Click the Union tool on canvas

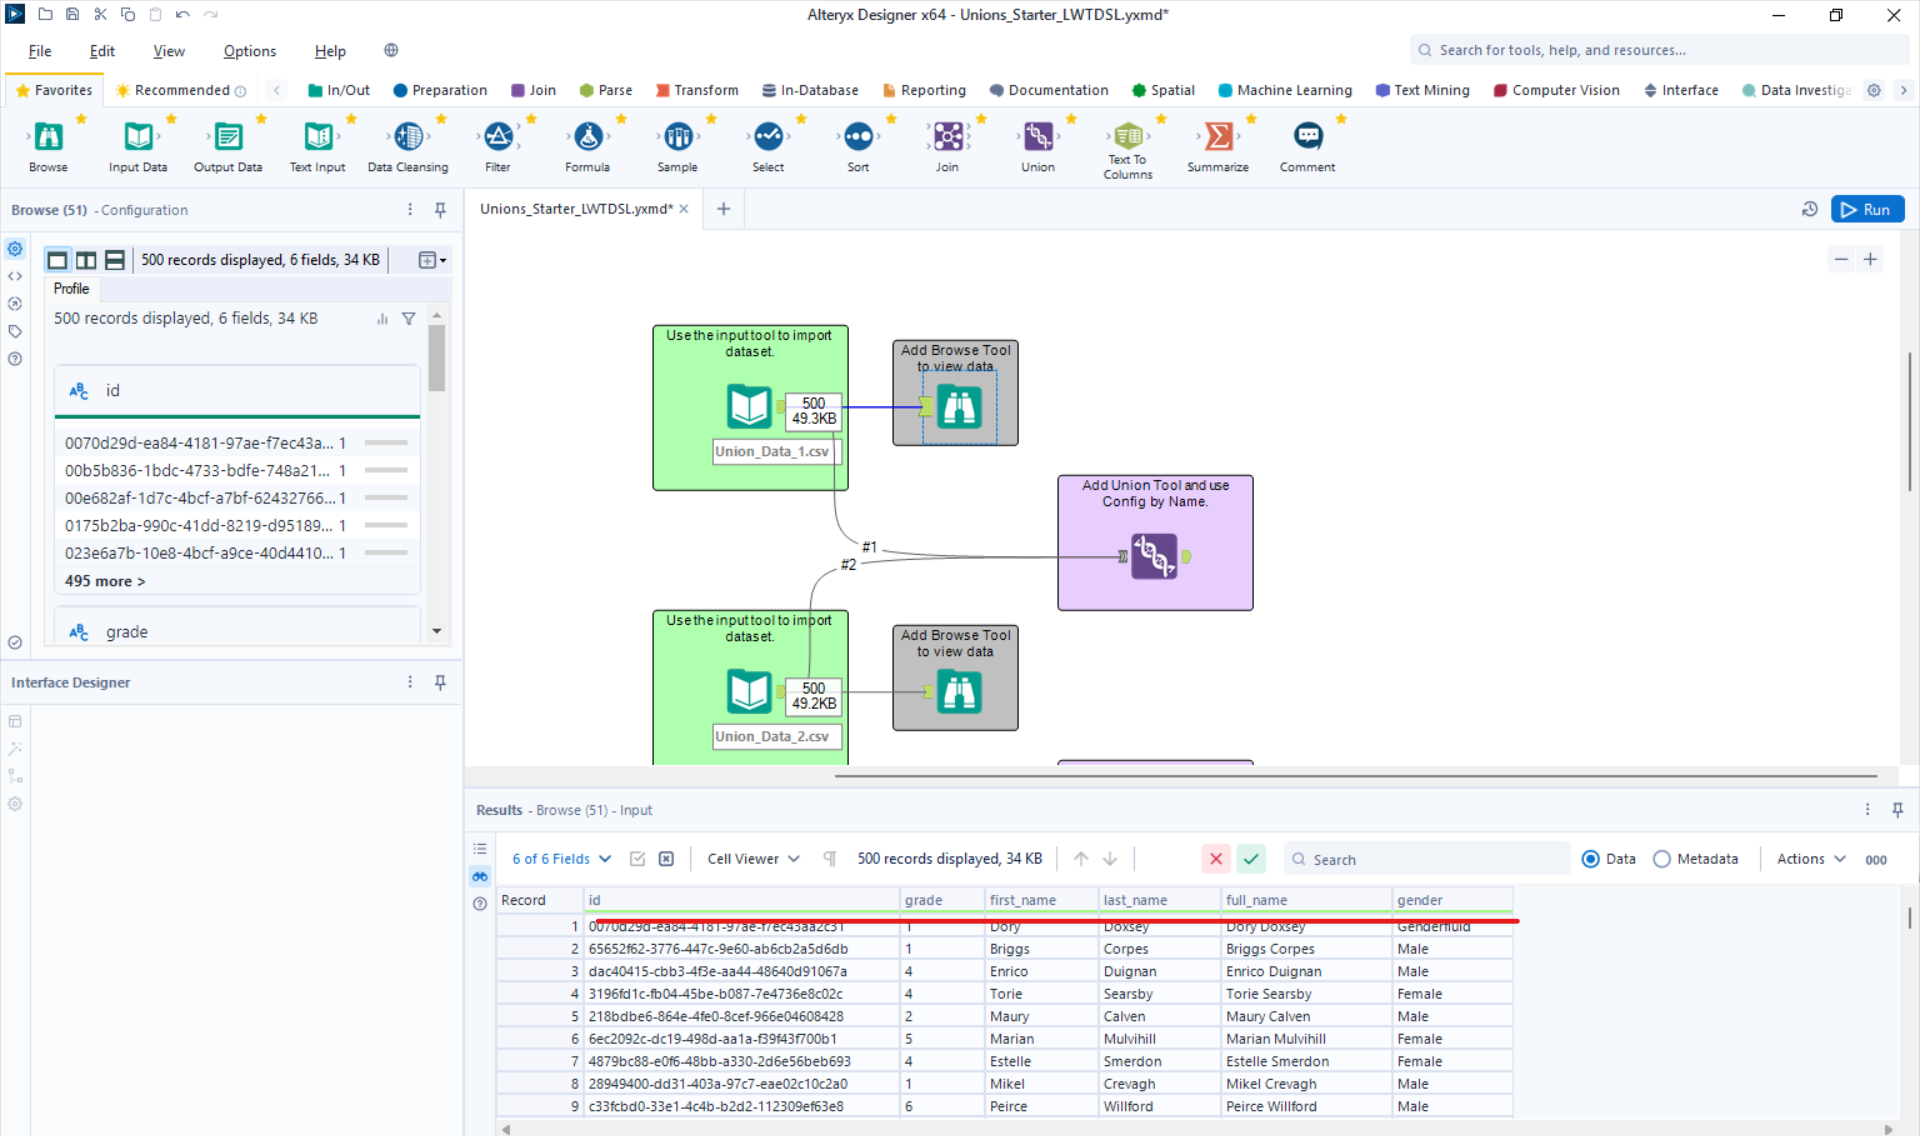click(x=1153, y=556)
